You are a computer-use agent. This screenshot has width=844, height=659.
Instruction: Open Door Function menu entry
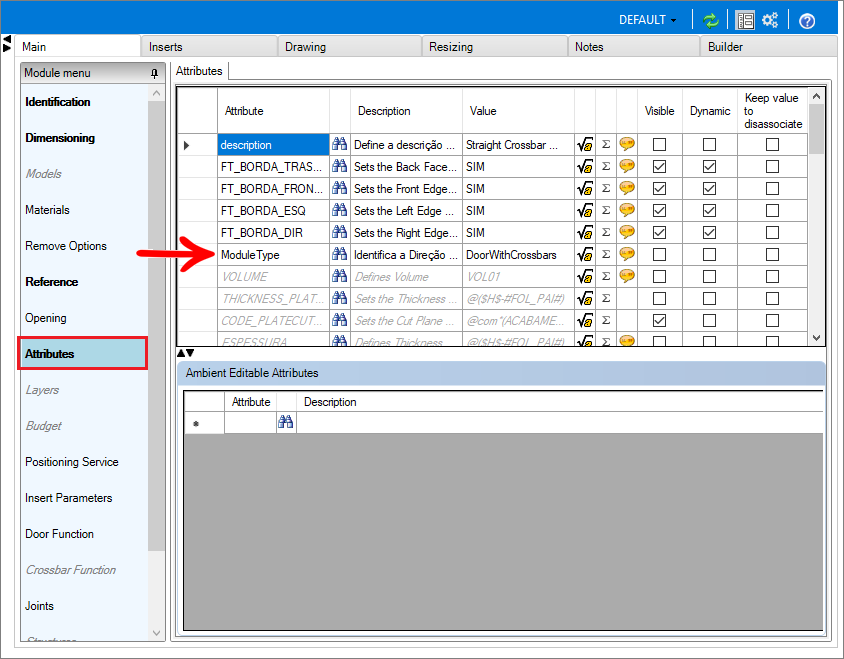[x=59, y=534]
